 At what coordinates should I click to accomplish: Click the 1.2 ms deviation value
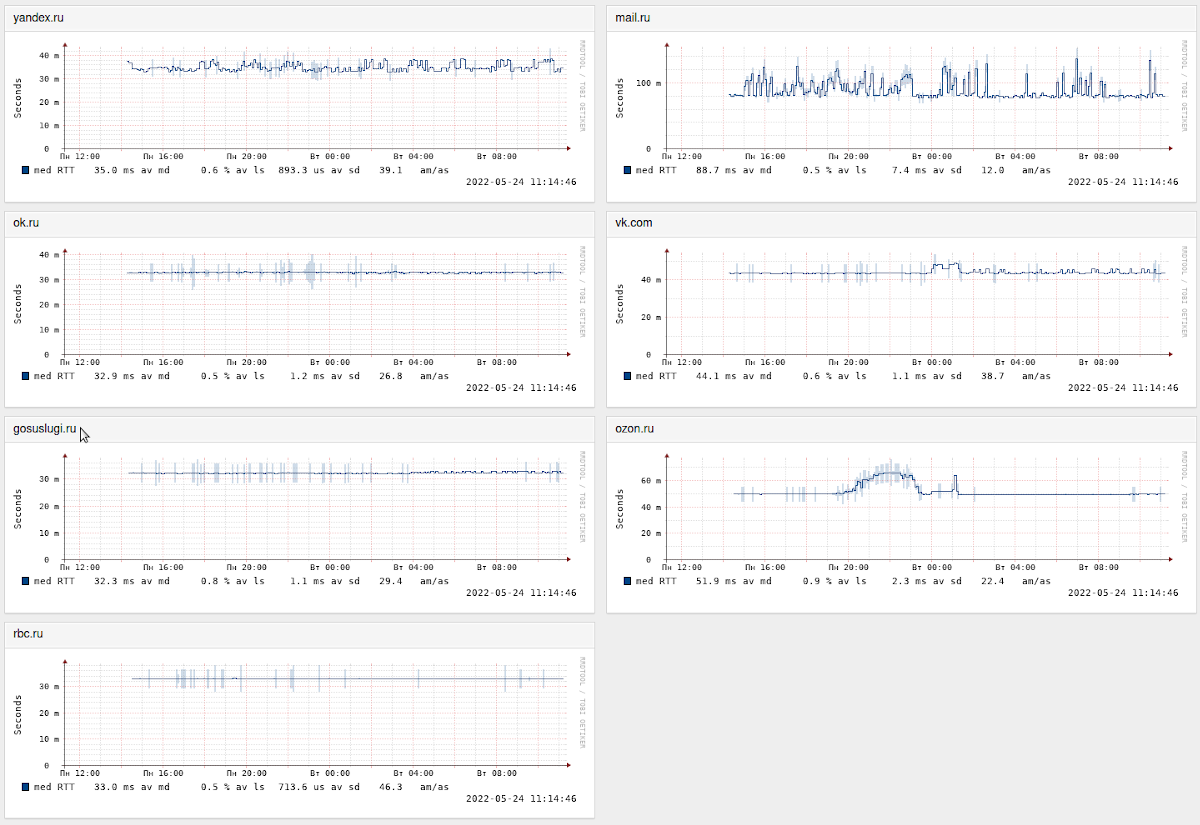point(308,376)
